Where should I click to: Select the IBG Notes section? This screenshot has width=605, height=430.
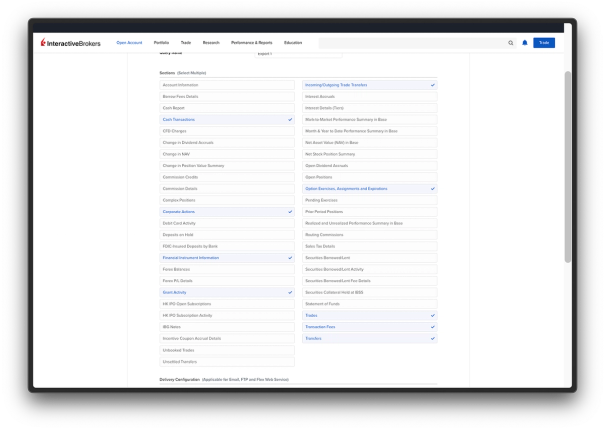(x=227, y=327)
